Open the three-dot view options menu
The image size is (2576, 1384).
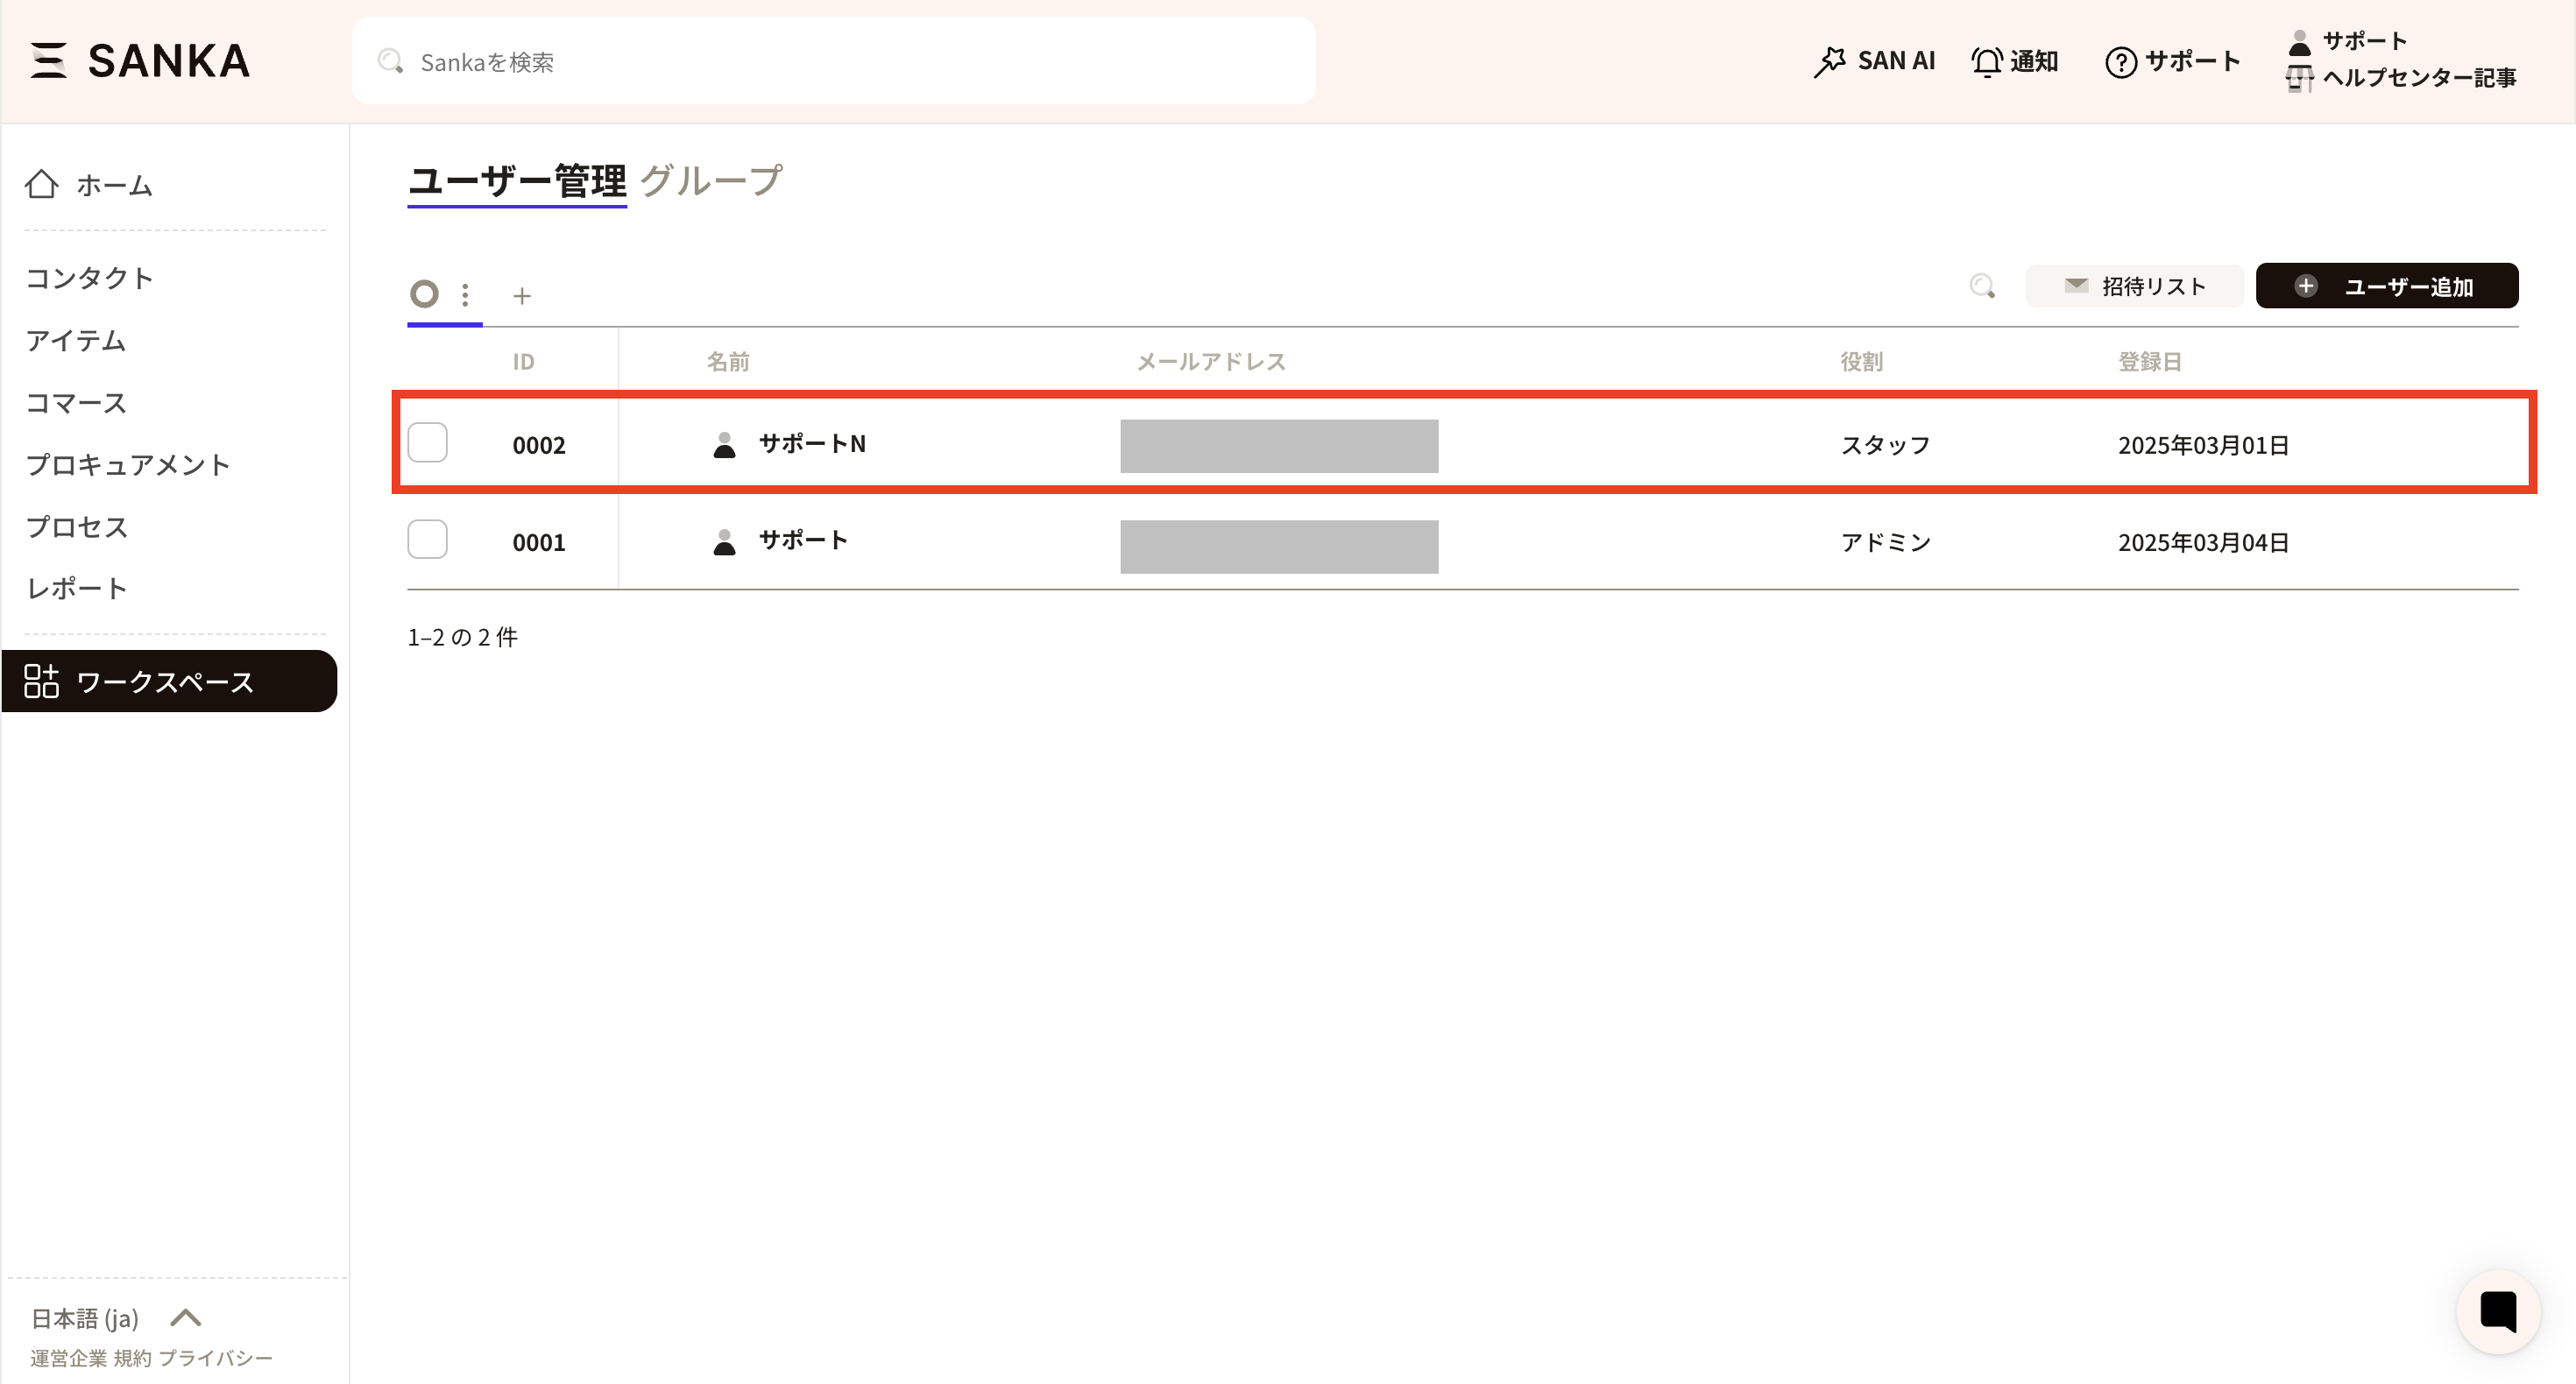point(465,295)
